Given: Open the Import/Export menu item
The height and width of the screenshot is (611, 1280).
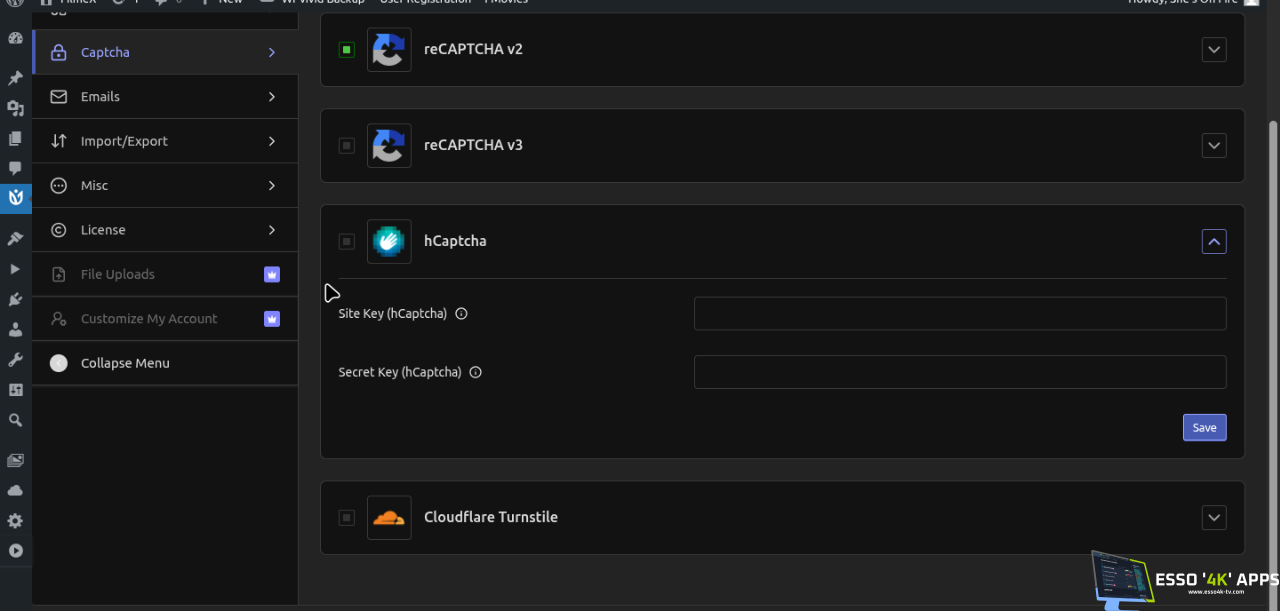Looking at the screenshot, I should [165, 141].
